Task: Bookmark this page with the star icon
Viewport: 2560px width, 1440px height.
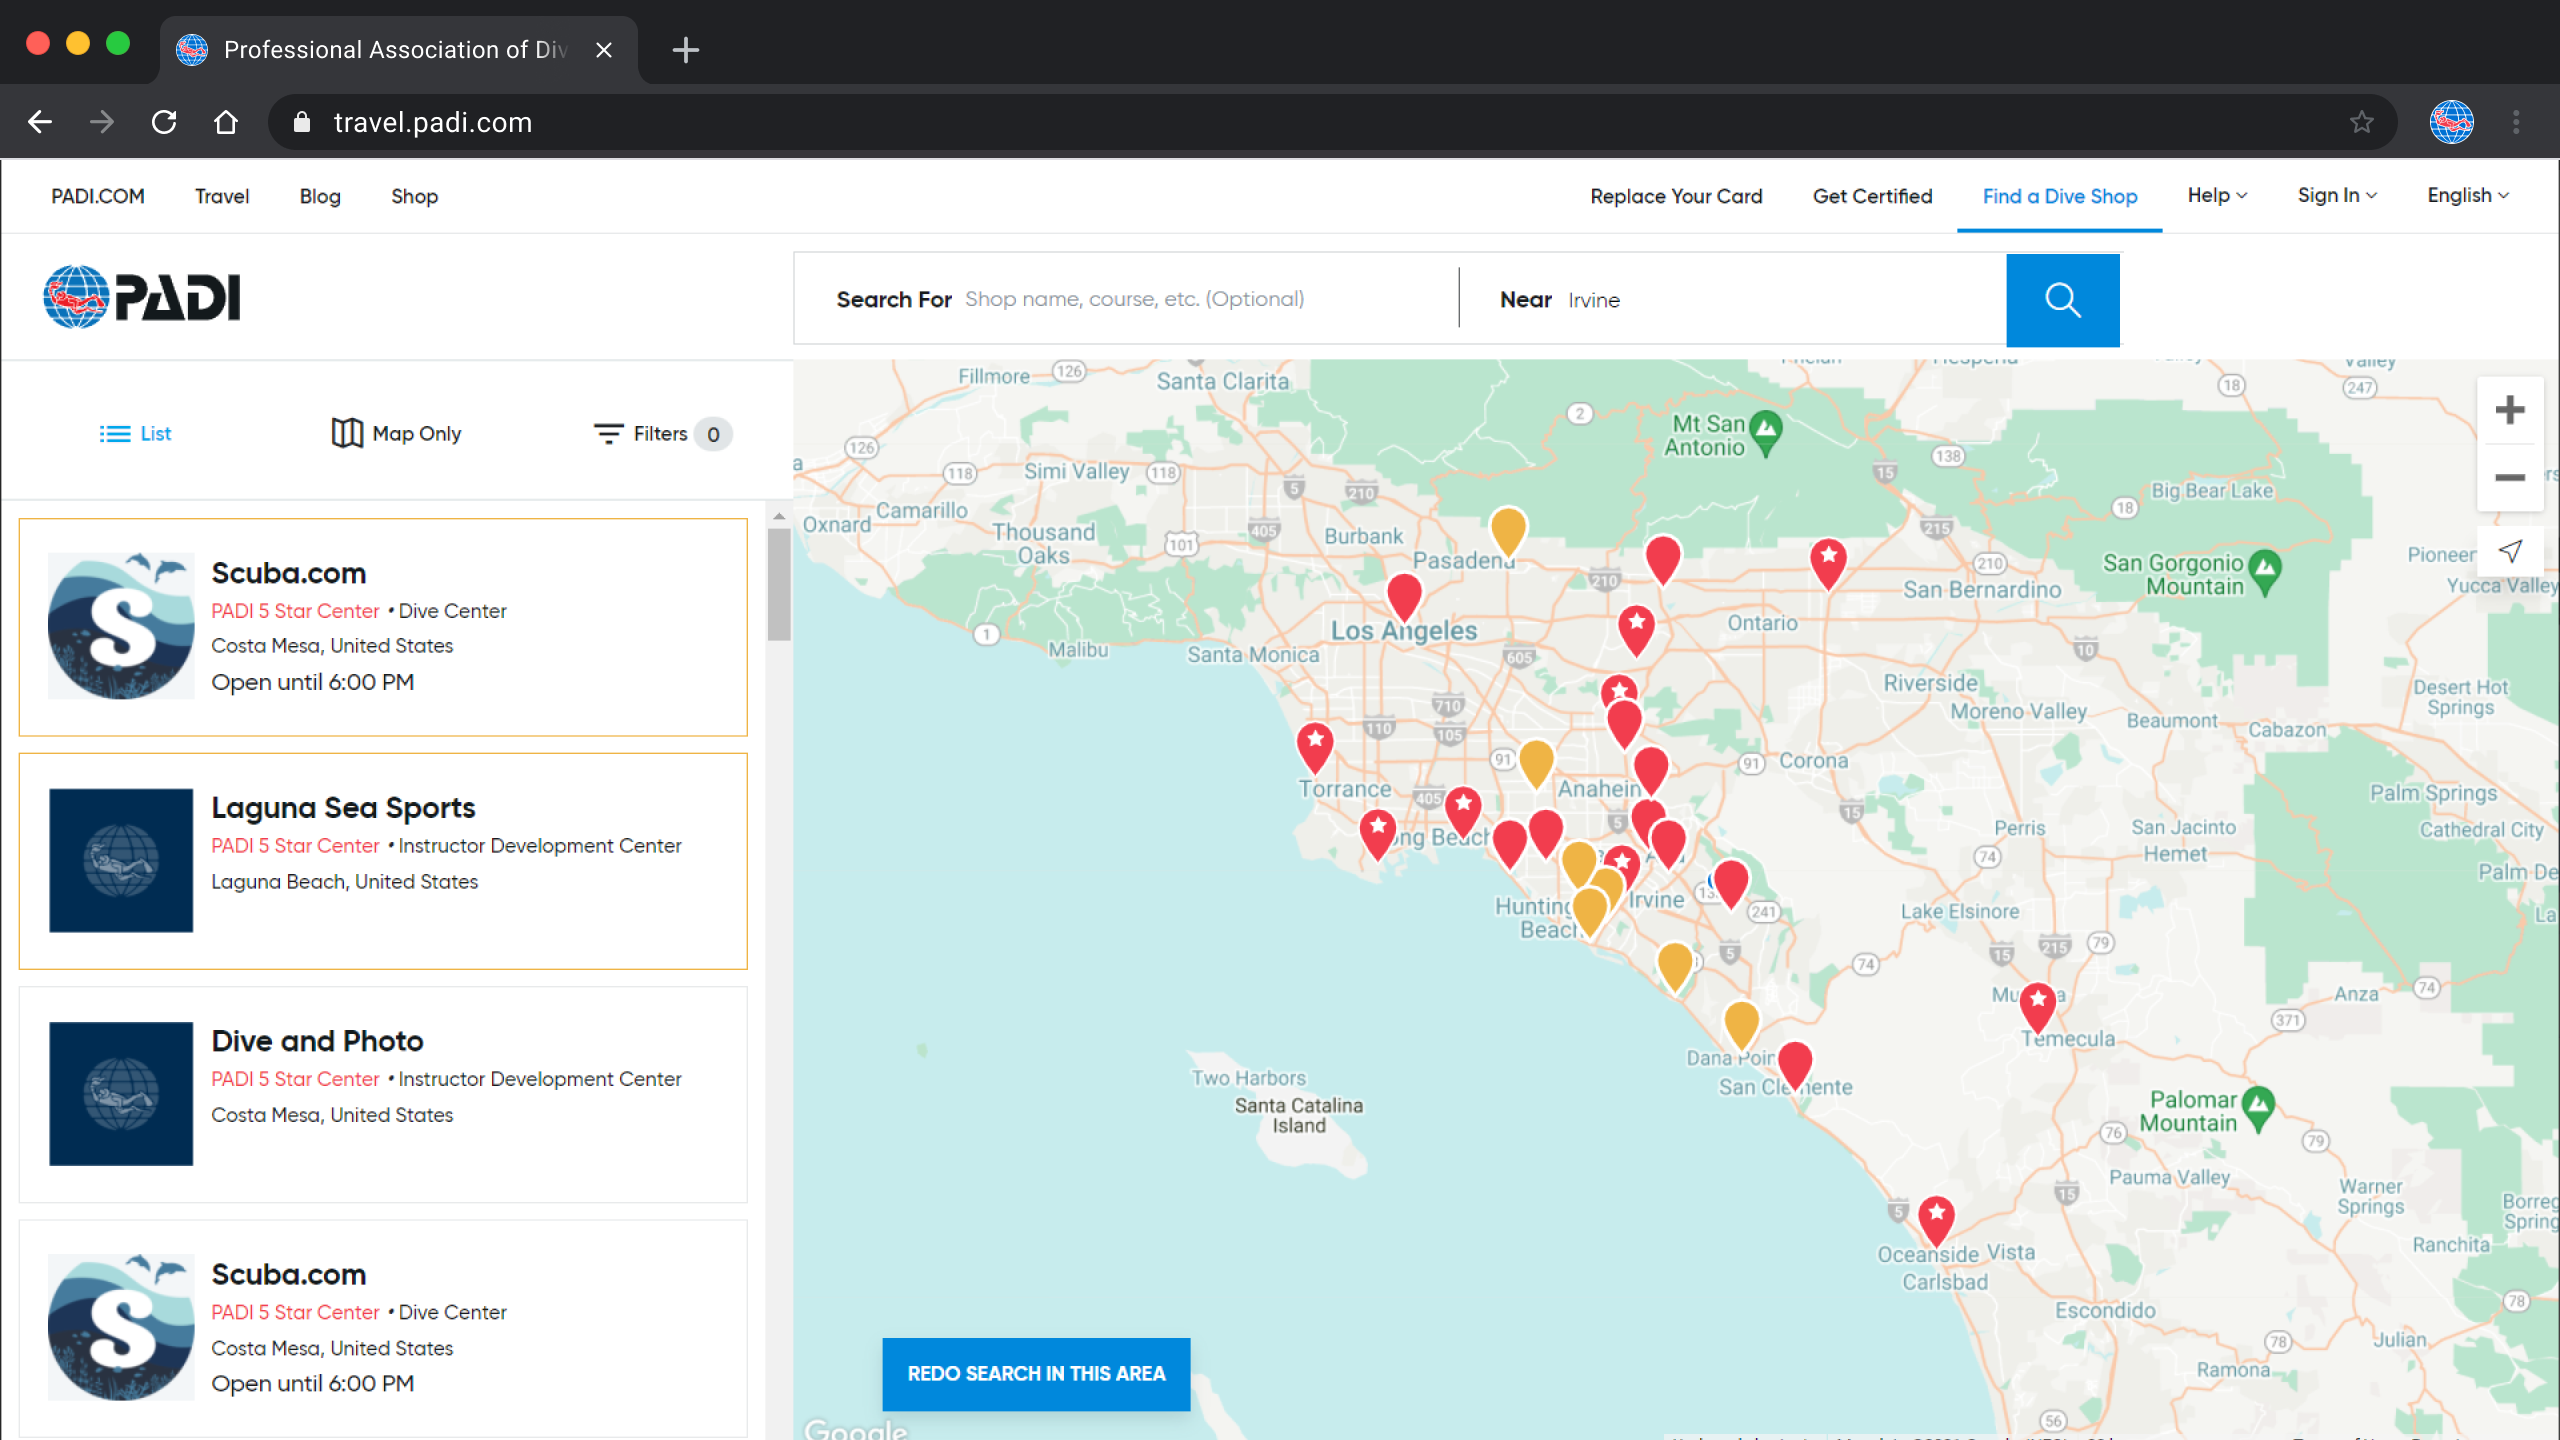Action: pyautogui.click(x=2361, y=122)
